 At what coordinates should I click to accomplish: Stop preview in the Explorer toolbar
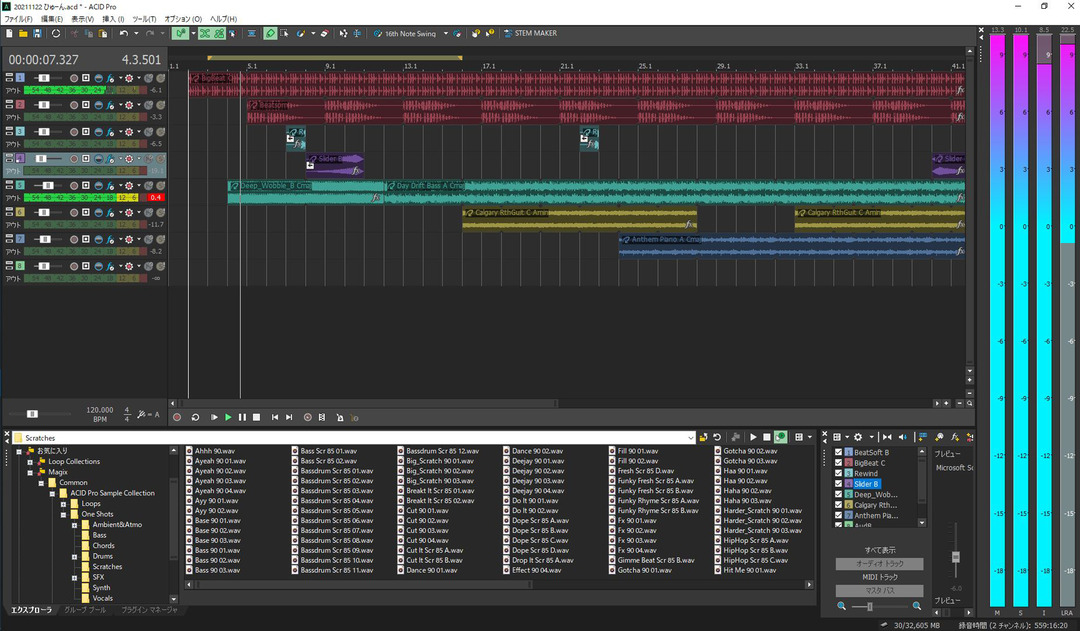click(x=767, y=437)
